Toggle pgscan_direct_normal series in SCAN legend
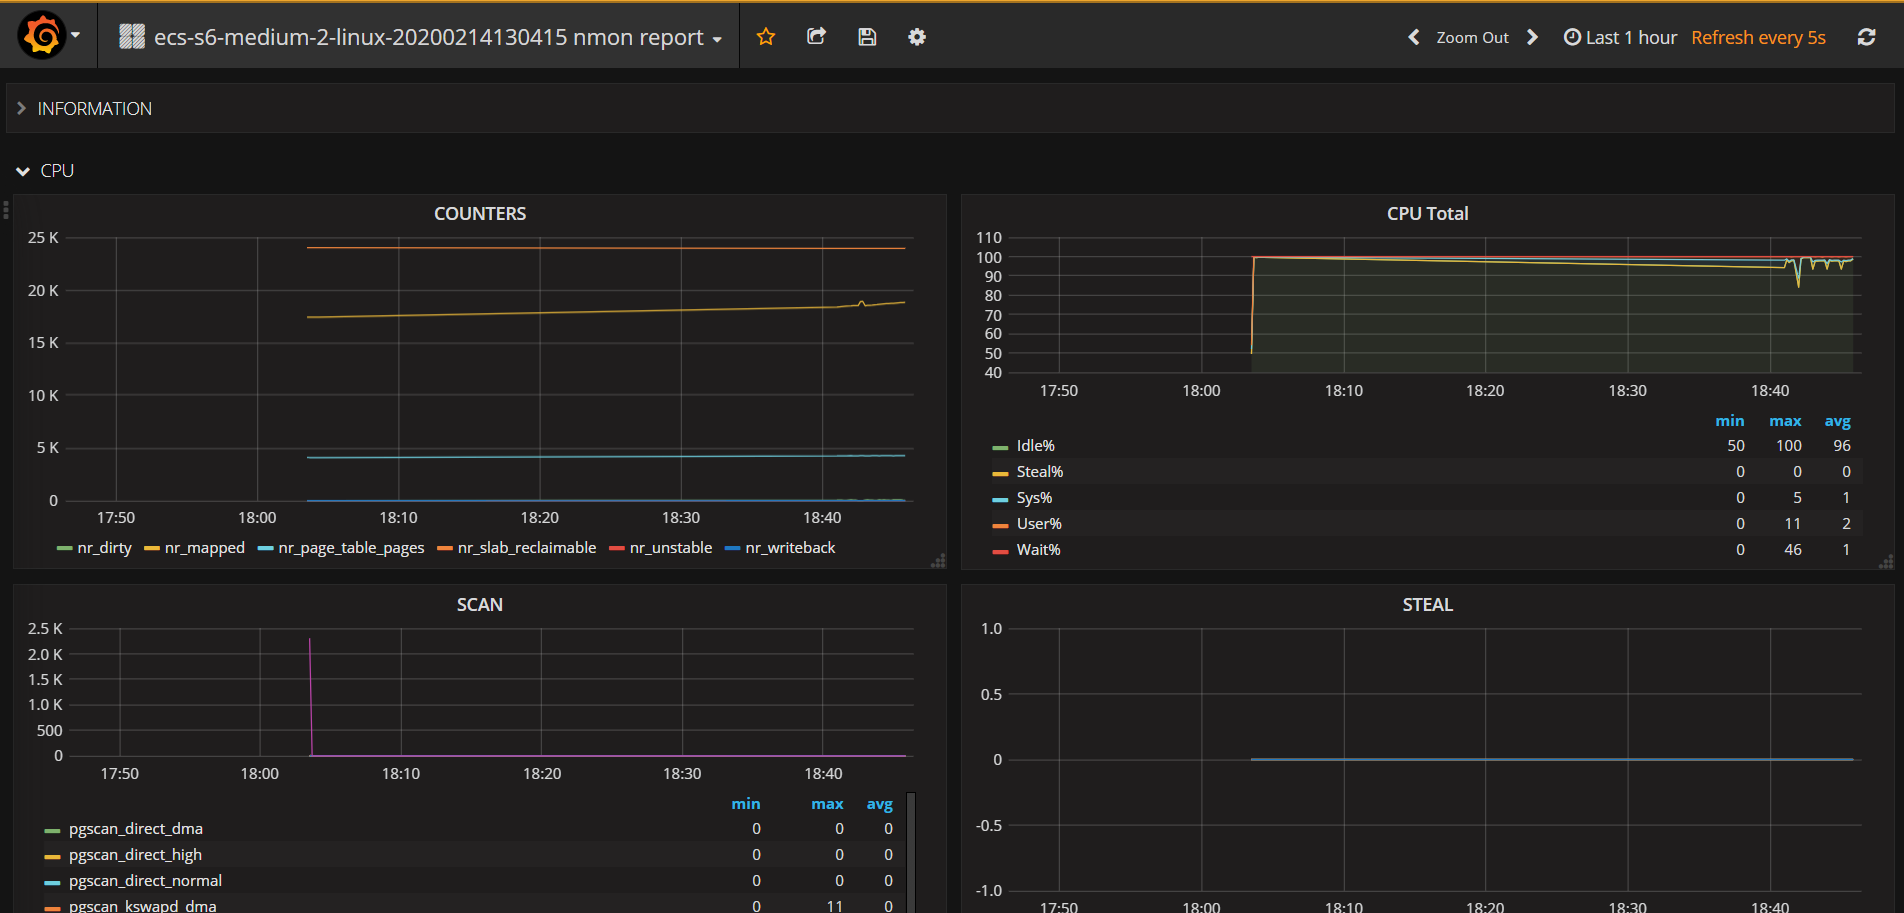Viewport: 1904px width, 913px height. coord(145,880)
